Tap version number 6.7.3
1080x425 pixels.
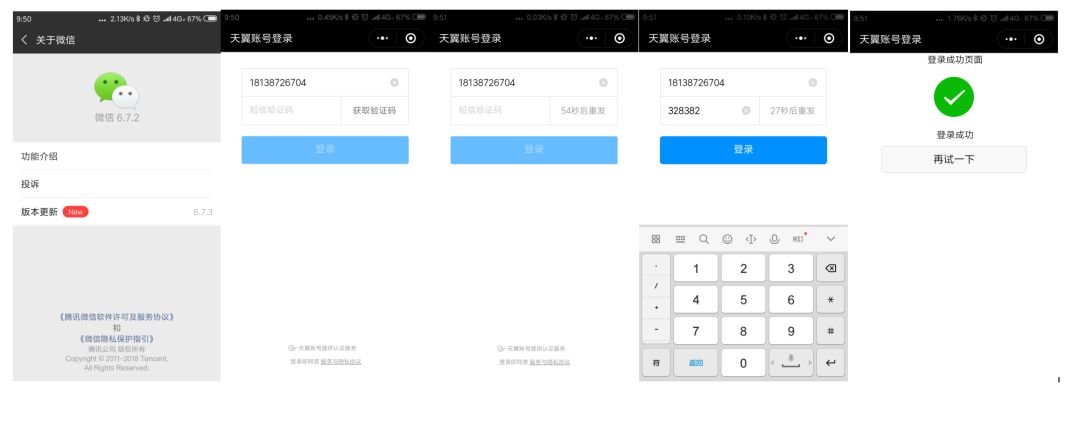pos(202,212)
